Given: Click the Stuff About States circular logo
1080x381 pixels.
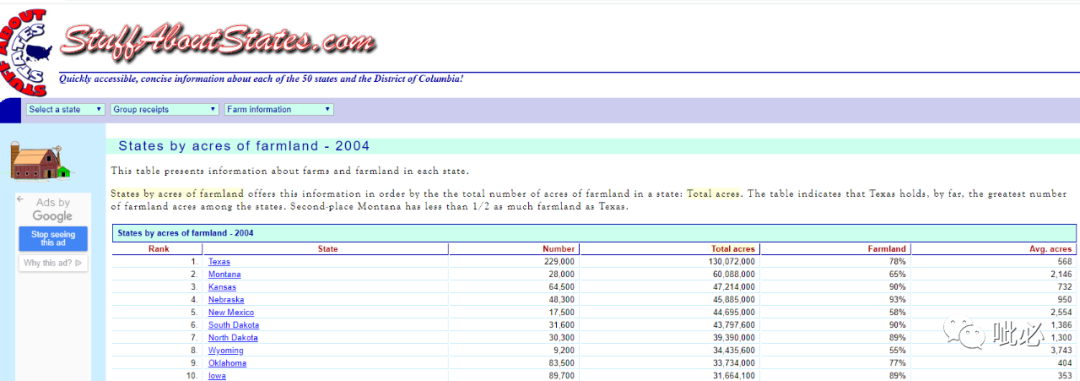Looking at the screenshot, I should coord(25,51).
